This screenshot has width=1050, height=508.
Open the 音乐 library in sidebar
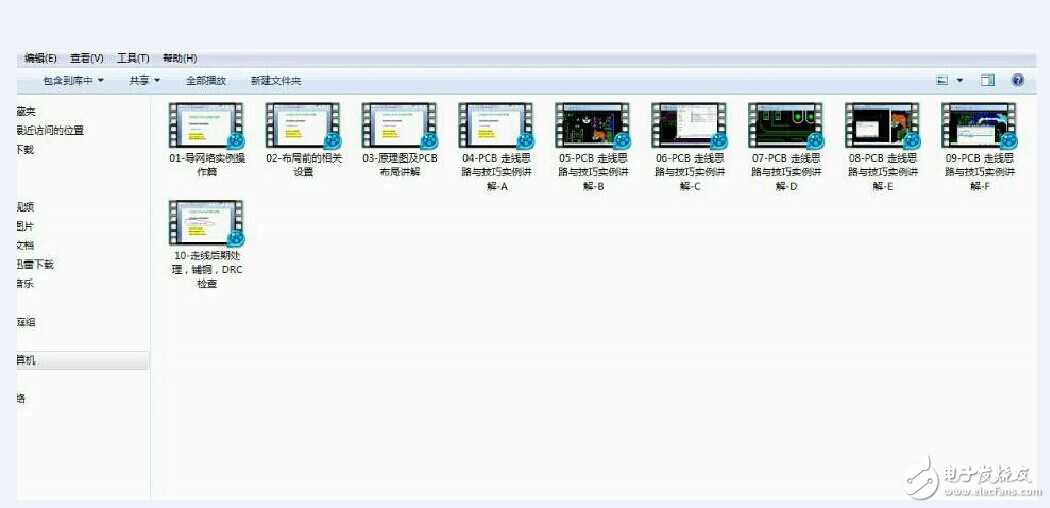tap(25, 284)
